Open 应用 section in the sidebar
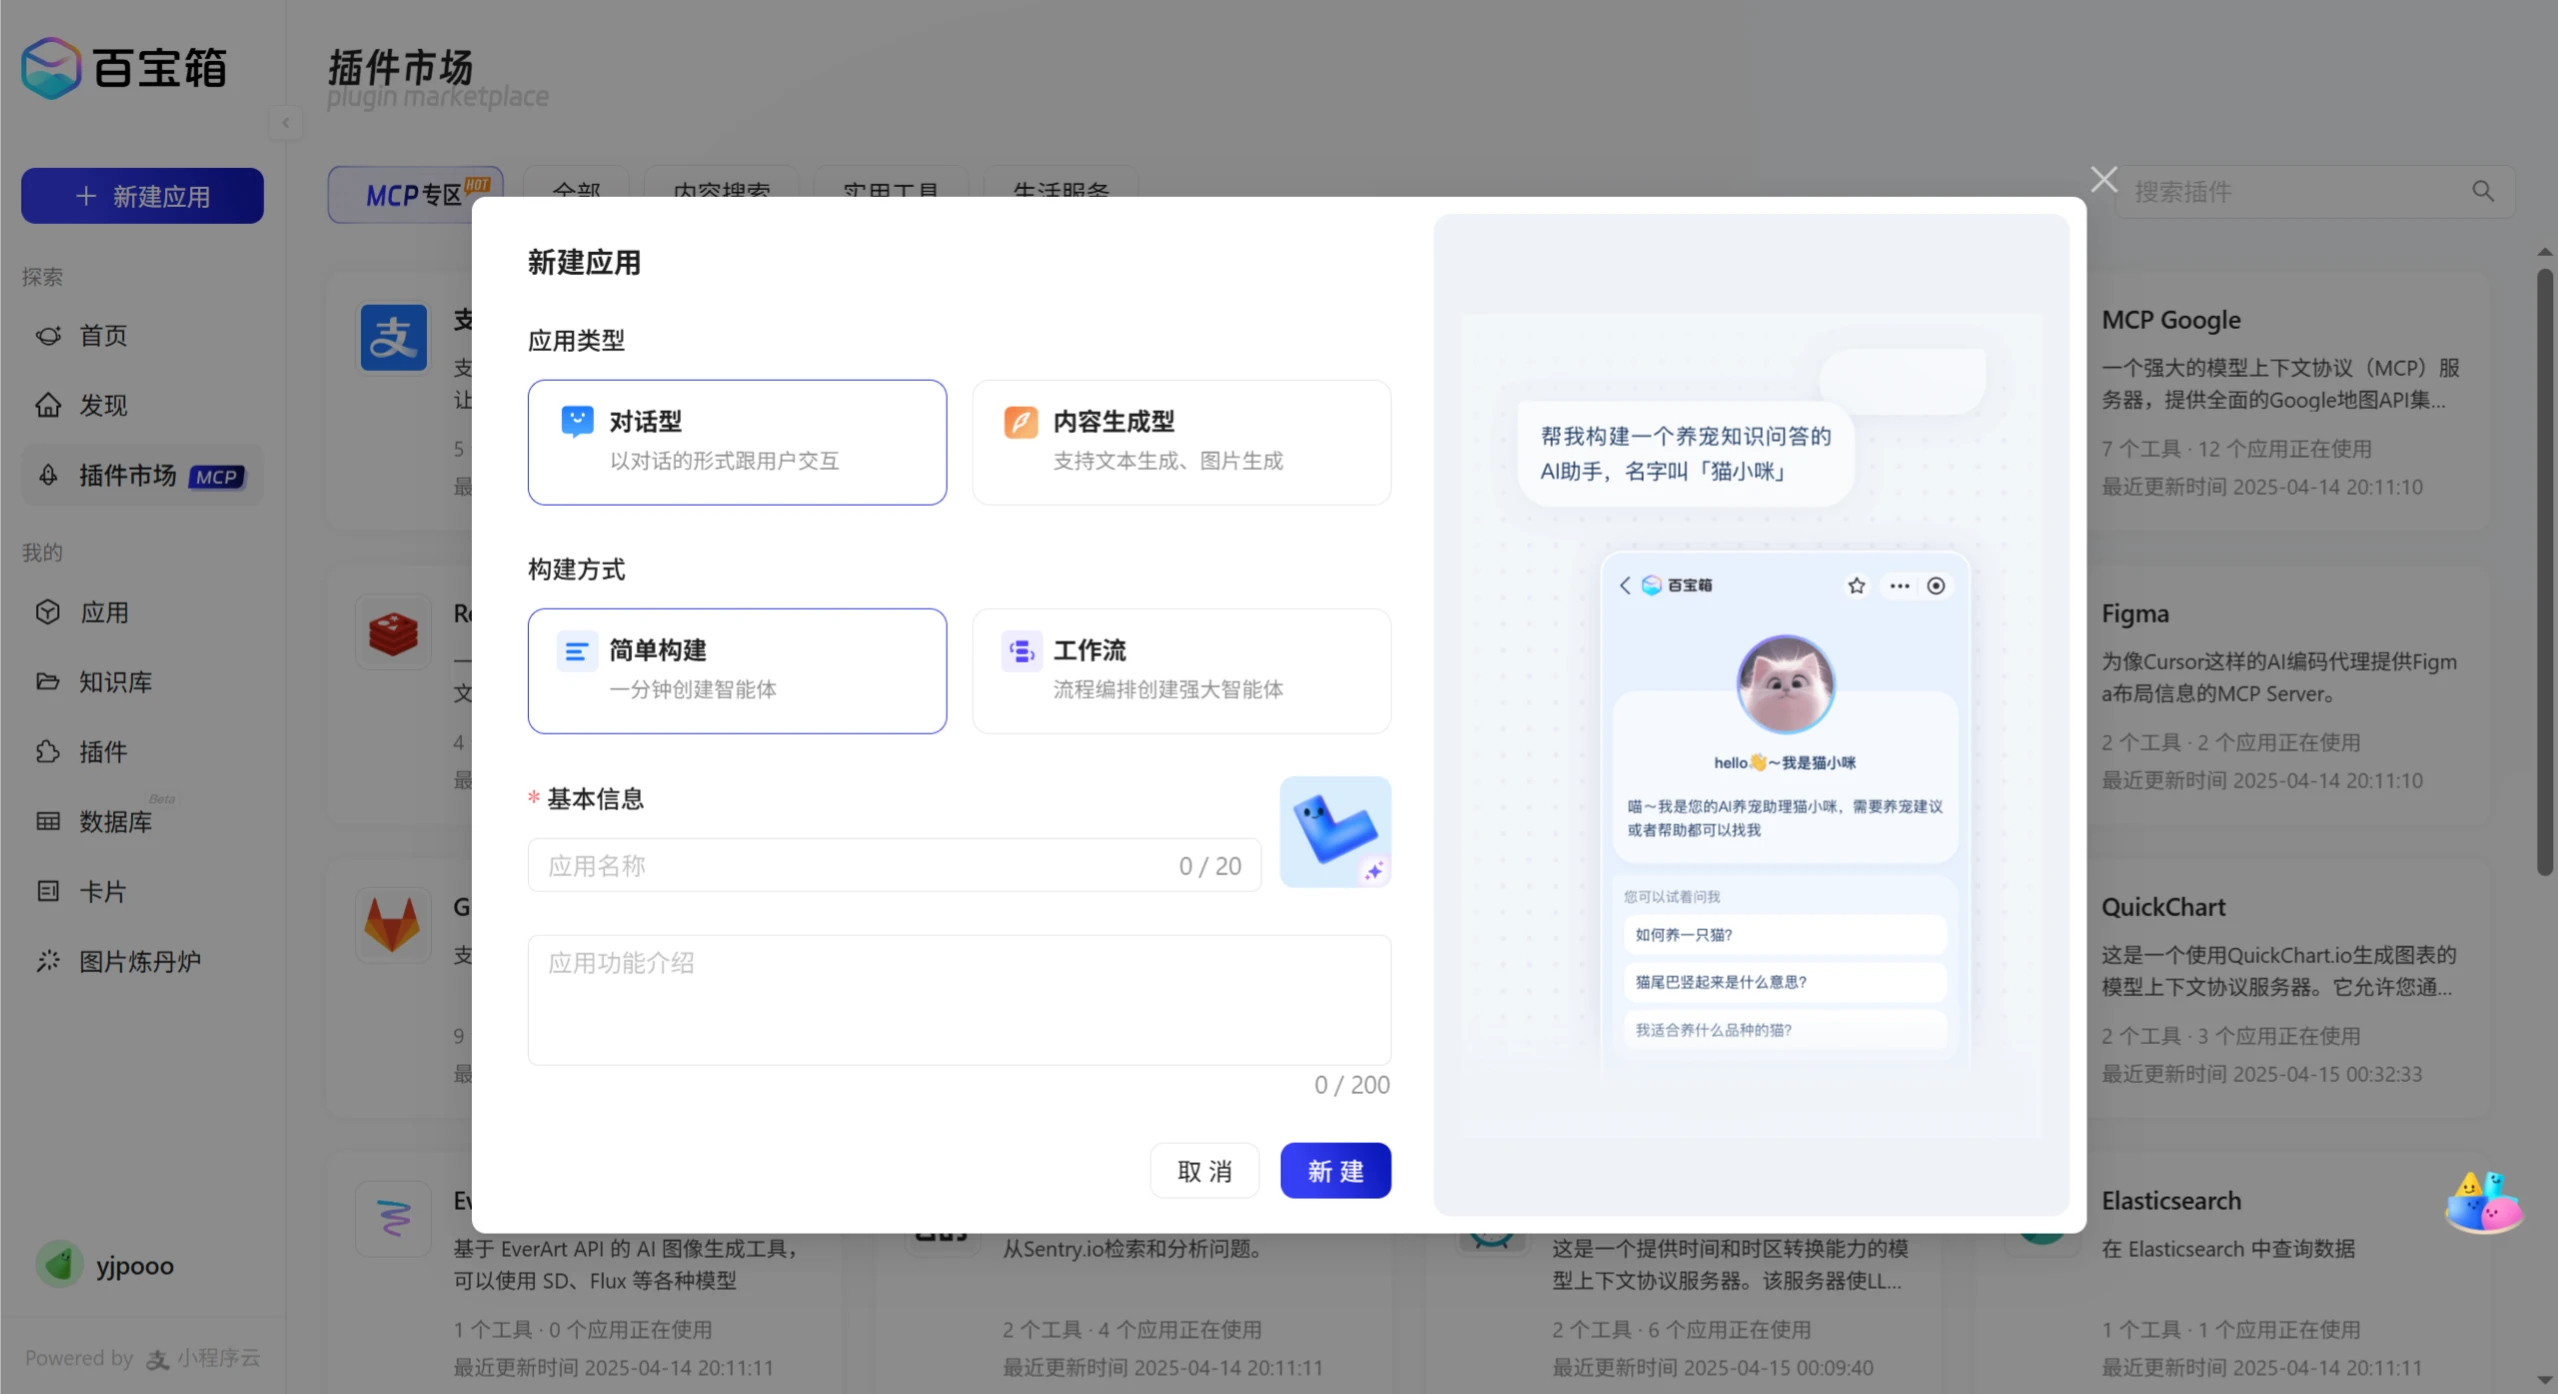The width and height of the screenshot is (2558, 1394). pos(103,612)
